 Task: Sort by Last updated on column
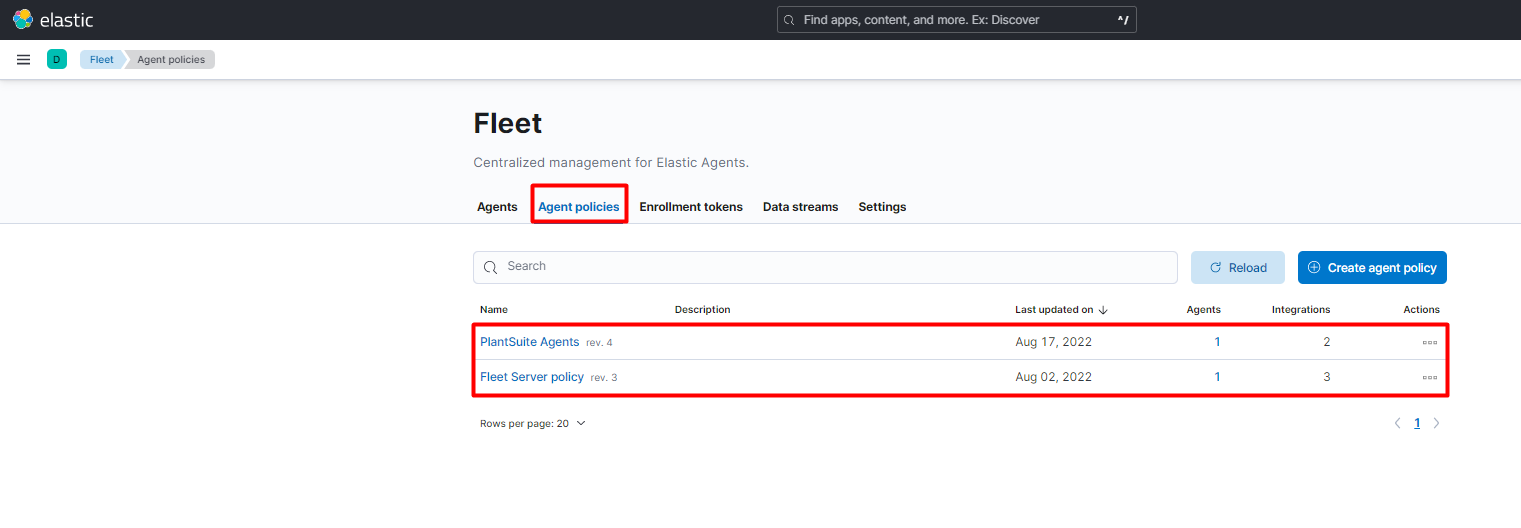pyautogui.click(x=1061, y=310)
